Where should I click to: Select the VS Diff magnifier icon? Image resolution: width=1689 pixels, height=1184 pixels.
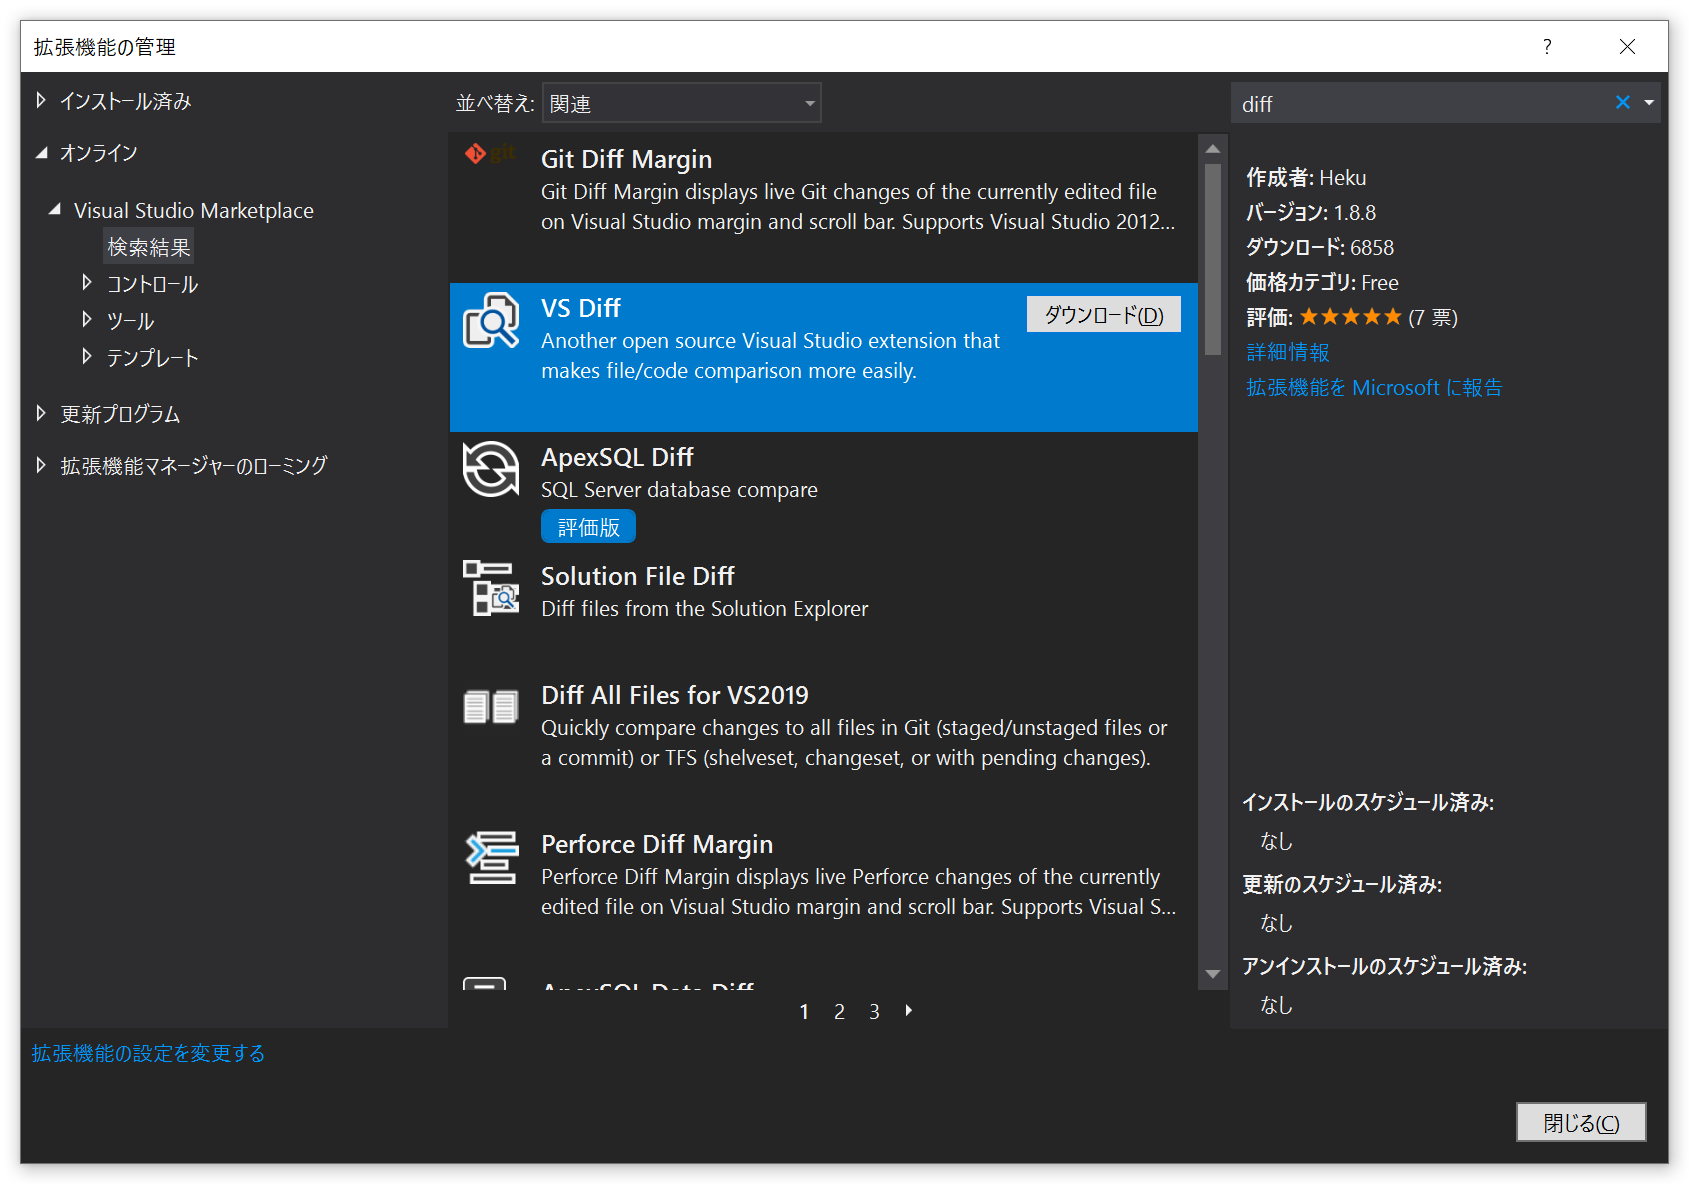point(489,321)
